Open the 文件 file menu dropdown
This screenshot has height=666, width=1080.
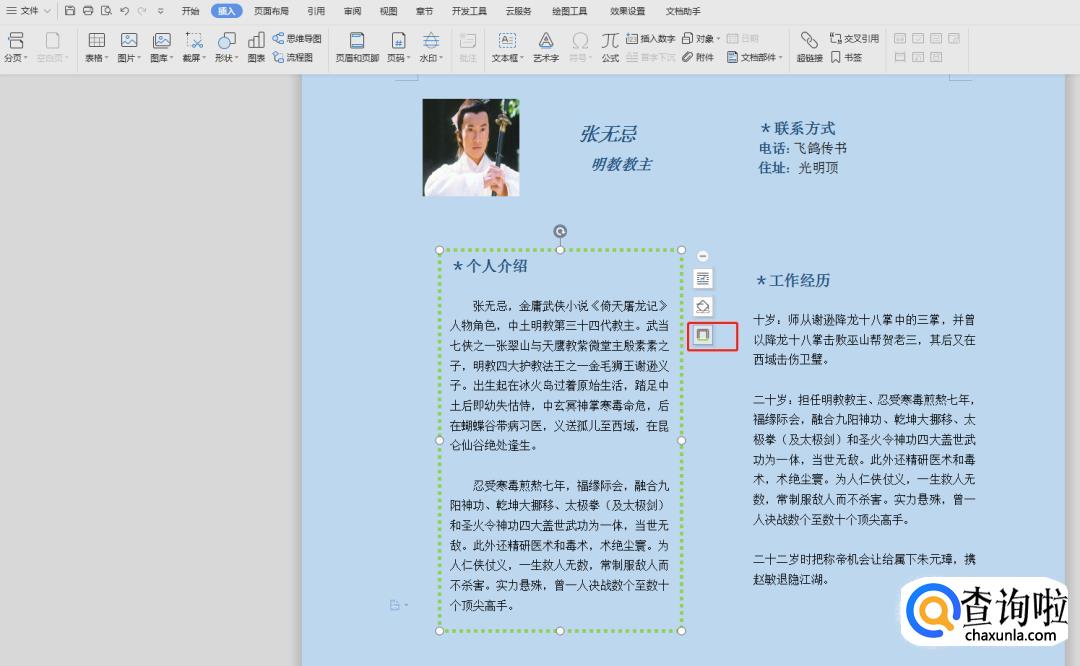pos(29,11)
